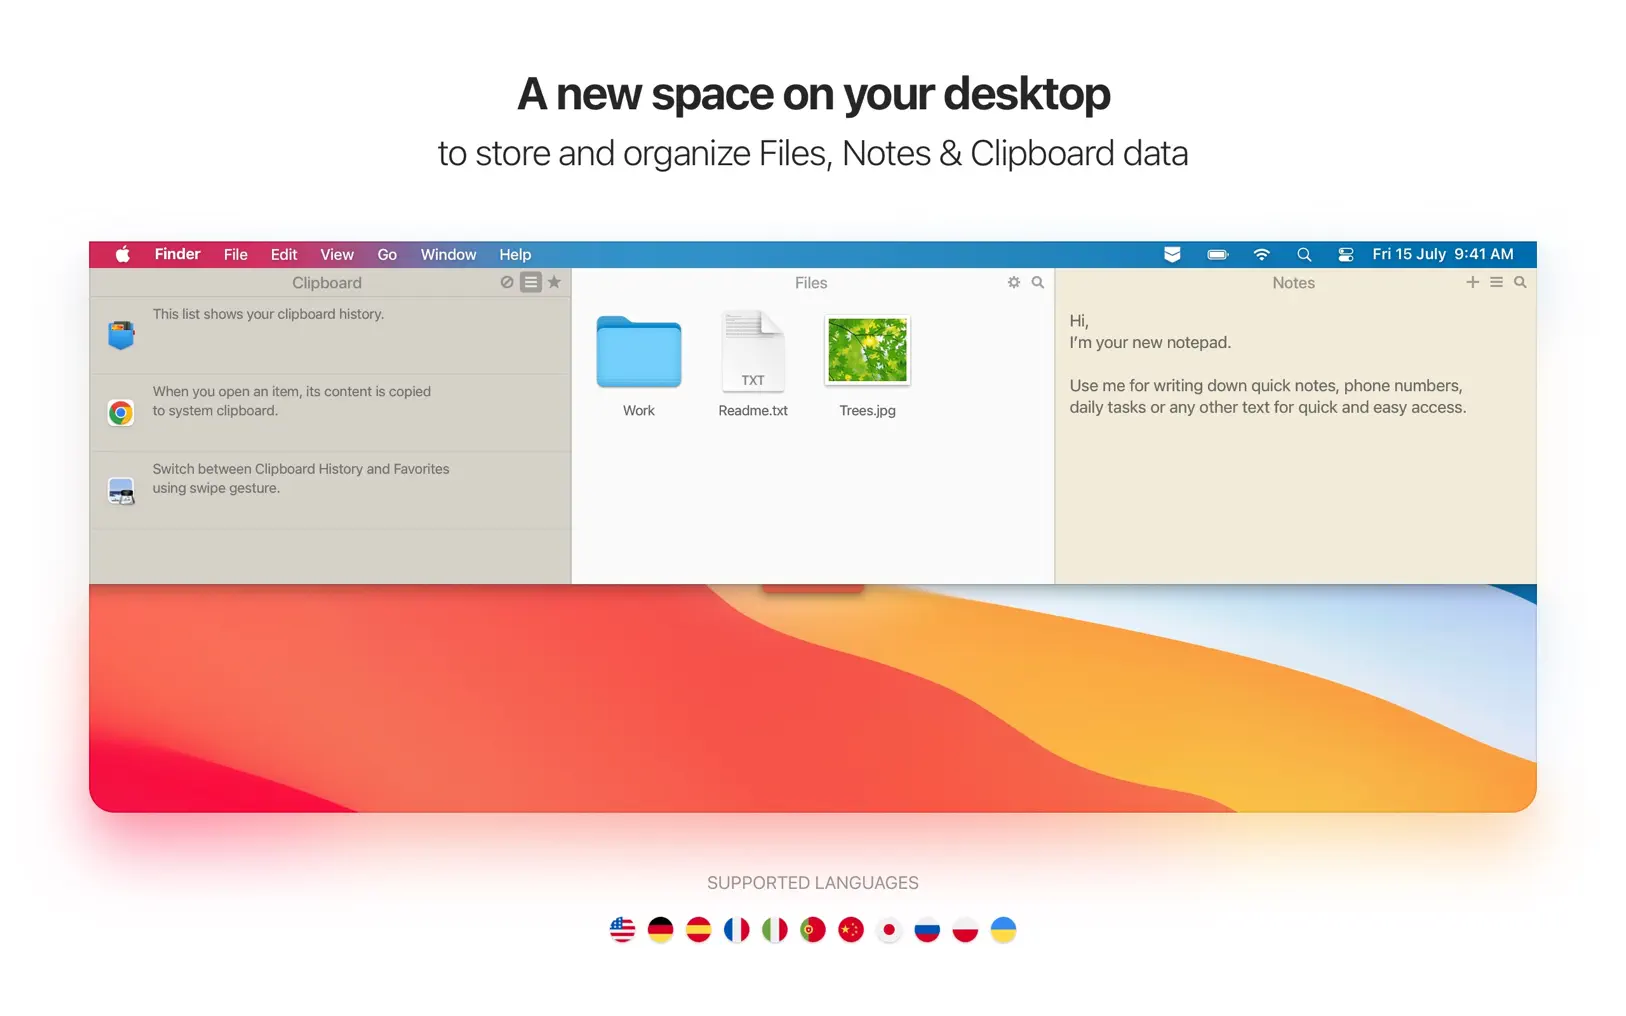This screenshot has height=1016, width=1626.
Task: Click the Unclutter menu bar icon
Action: click(1172, 254)
